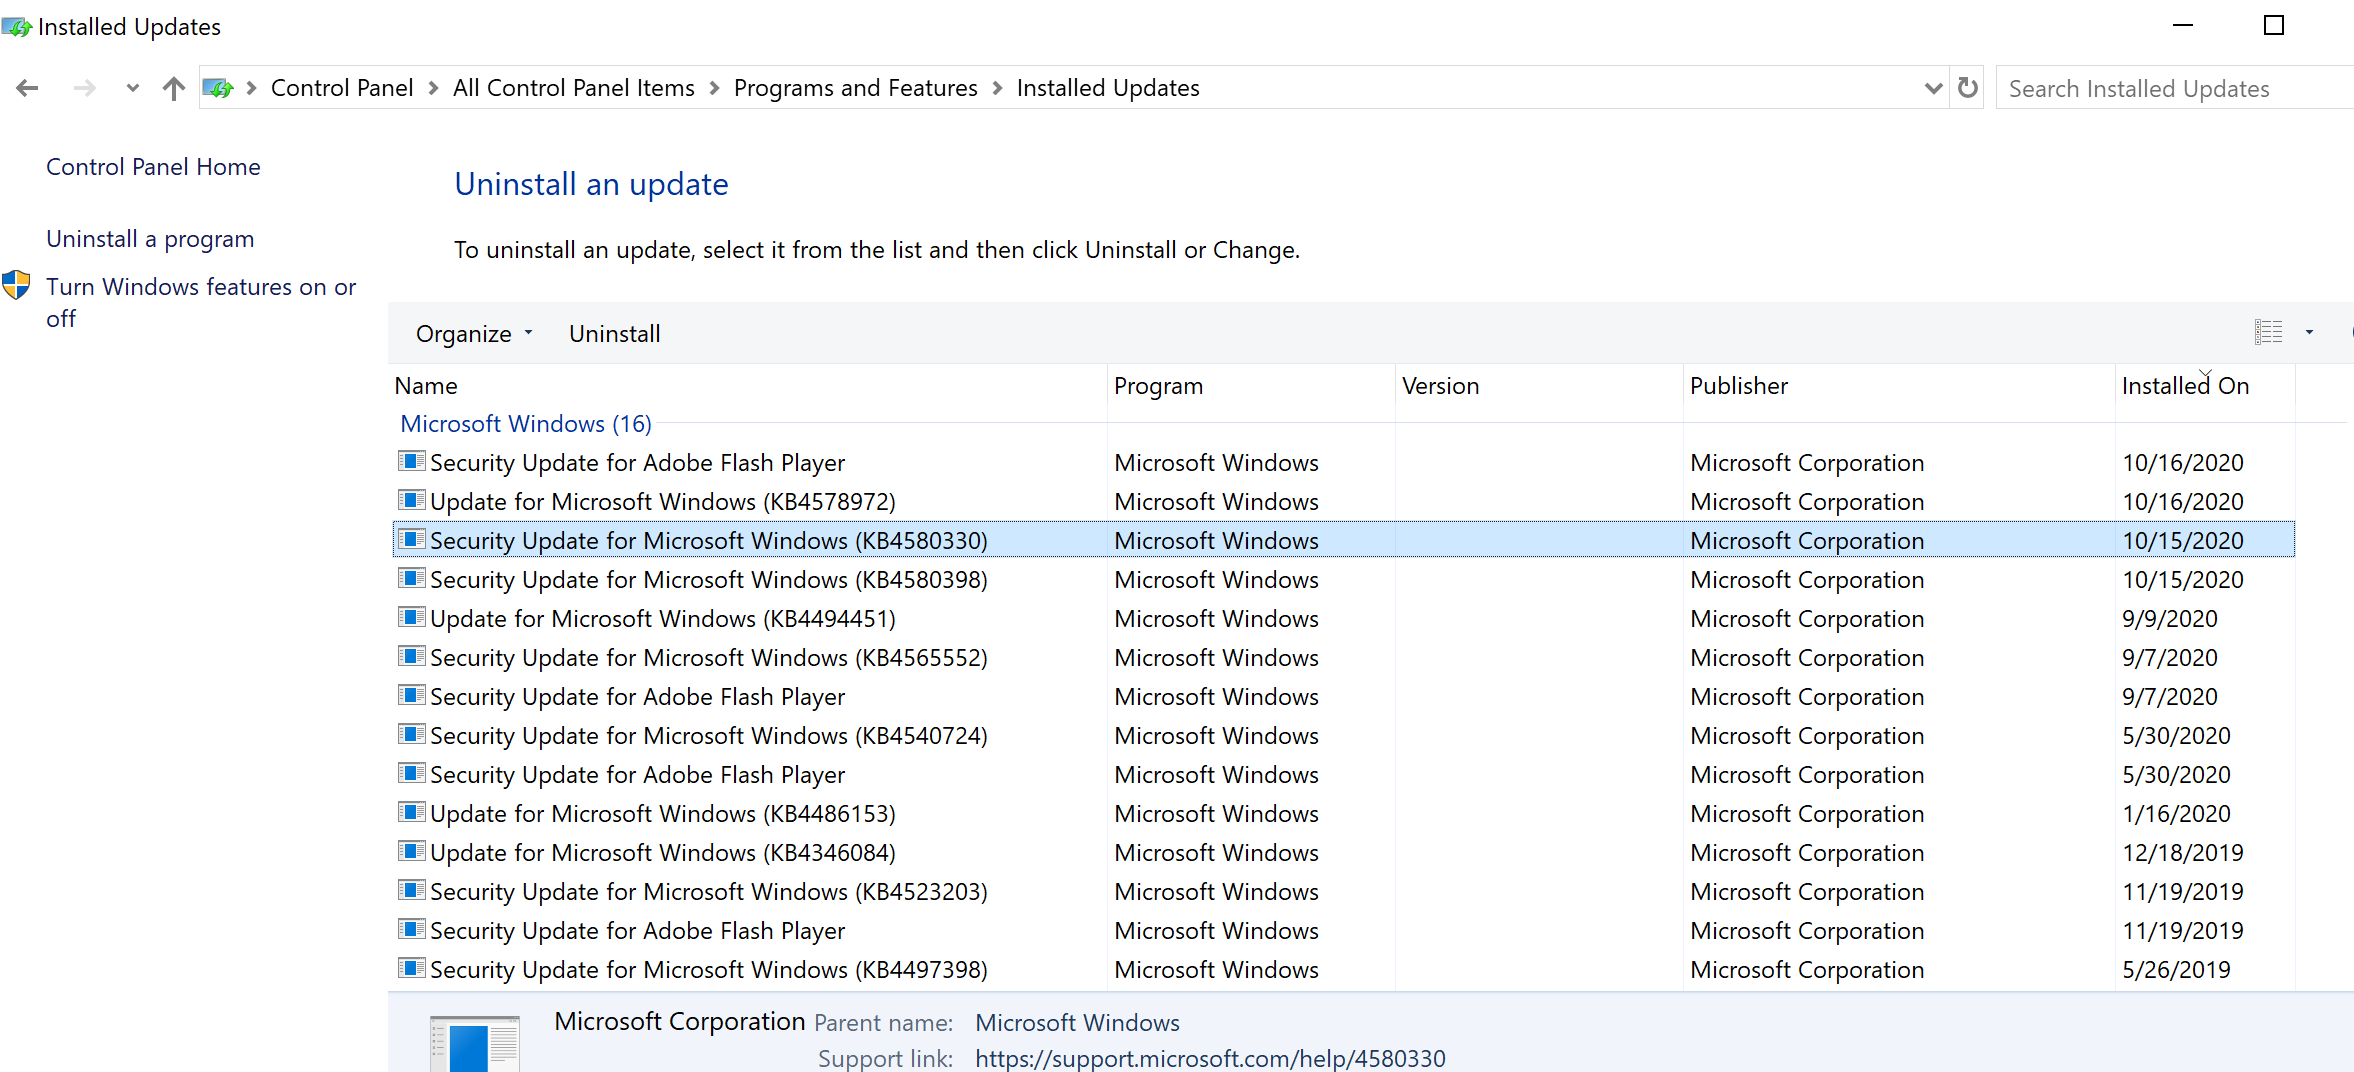Refresh the Installed Updates list
This screenshot has height=1072, width=2354.
1967,88
